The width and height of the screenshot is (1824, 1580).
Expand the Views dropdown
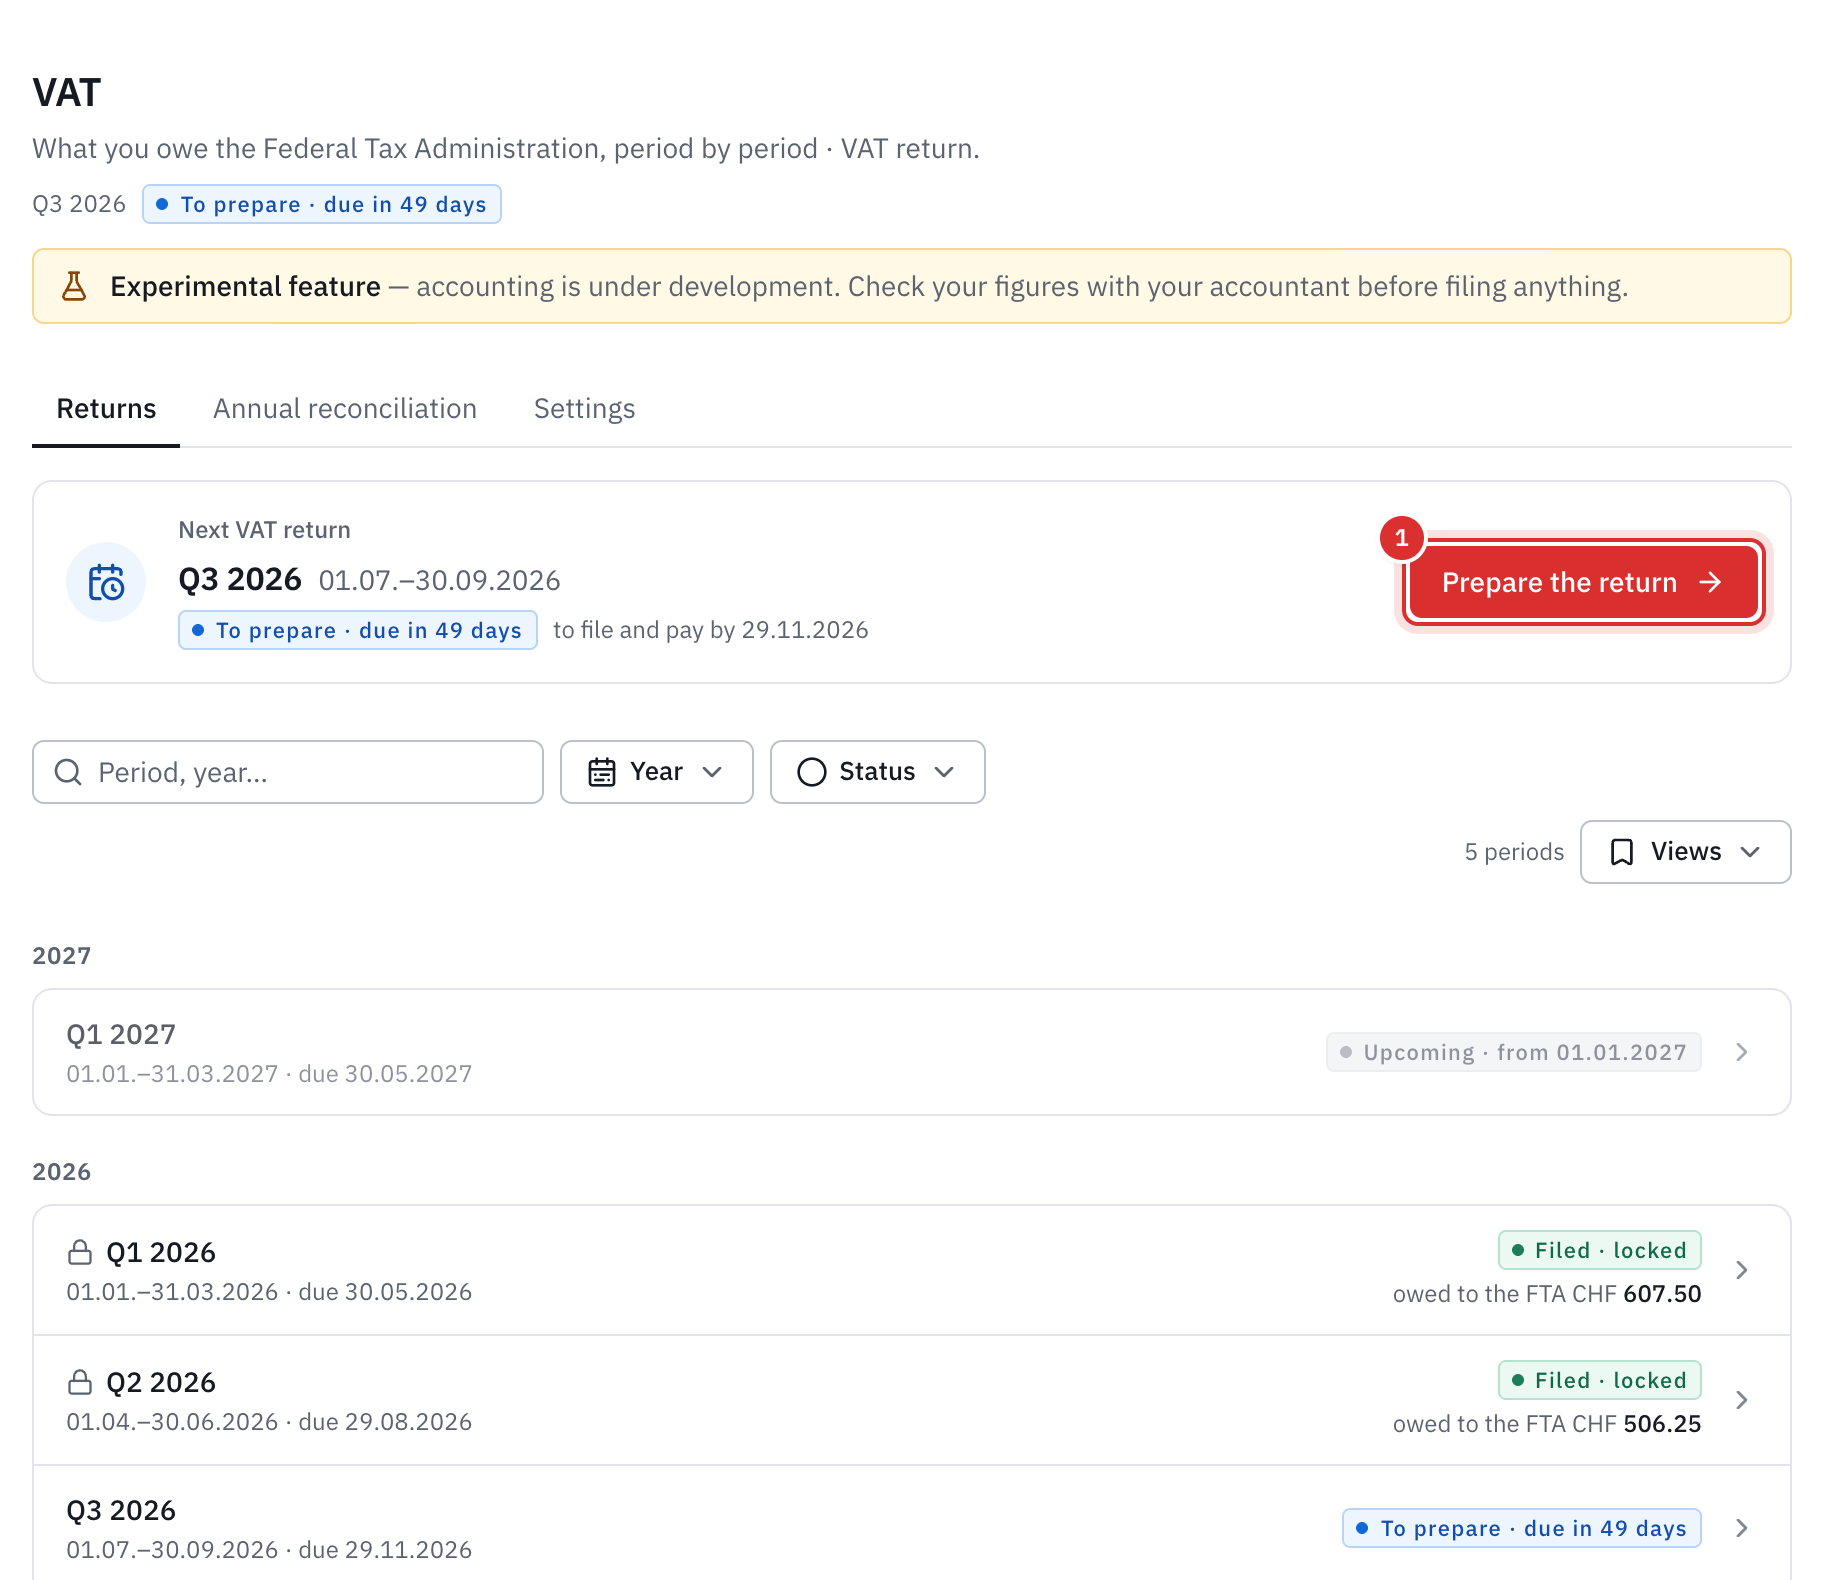click(x=1686, y=852)
